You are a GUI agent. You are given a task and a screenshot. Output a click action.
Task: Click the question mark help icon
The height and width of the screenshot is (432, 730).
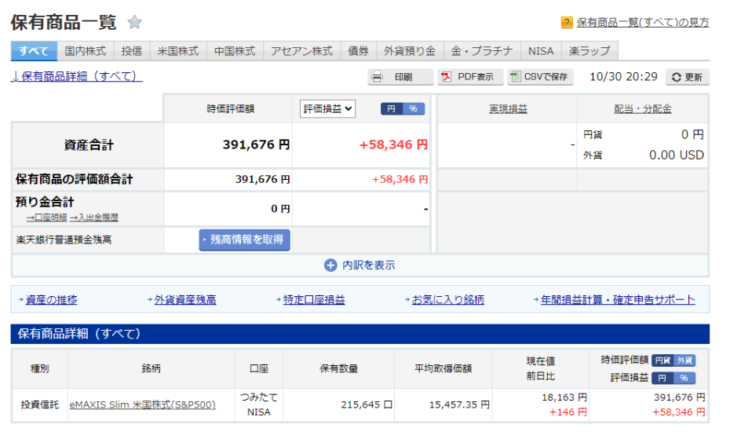pos(567,22)
